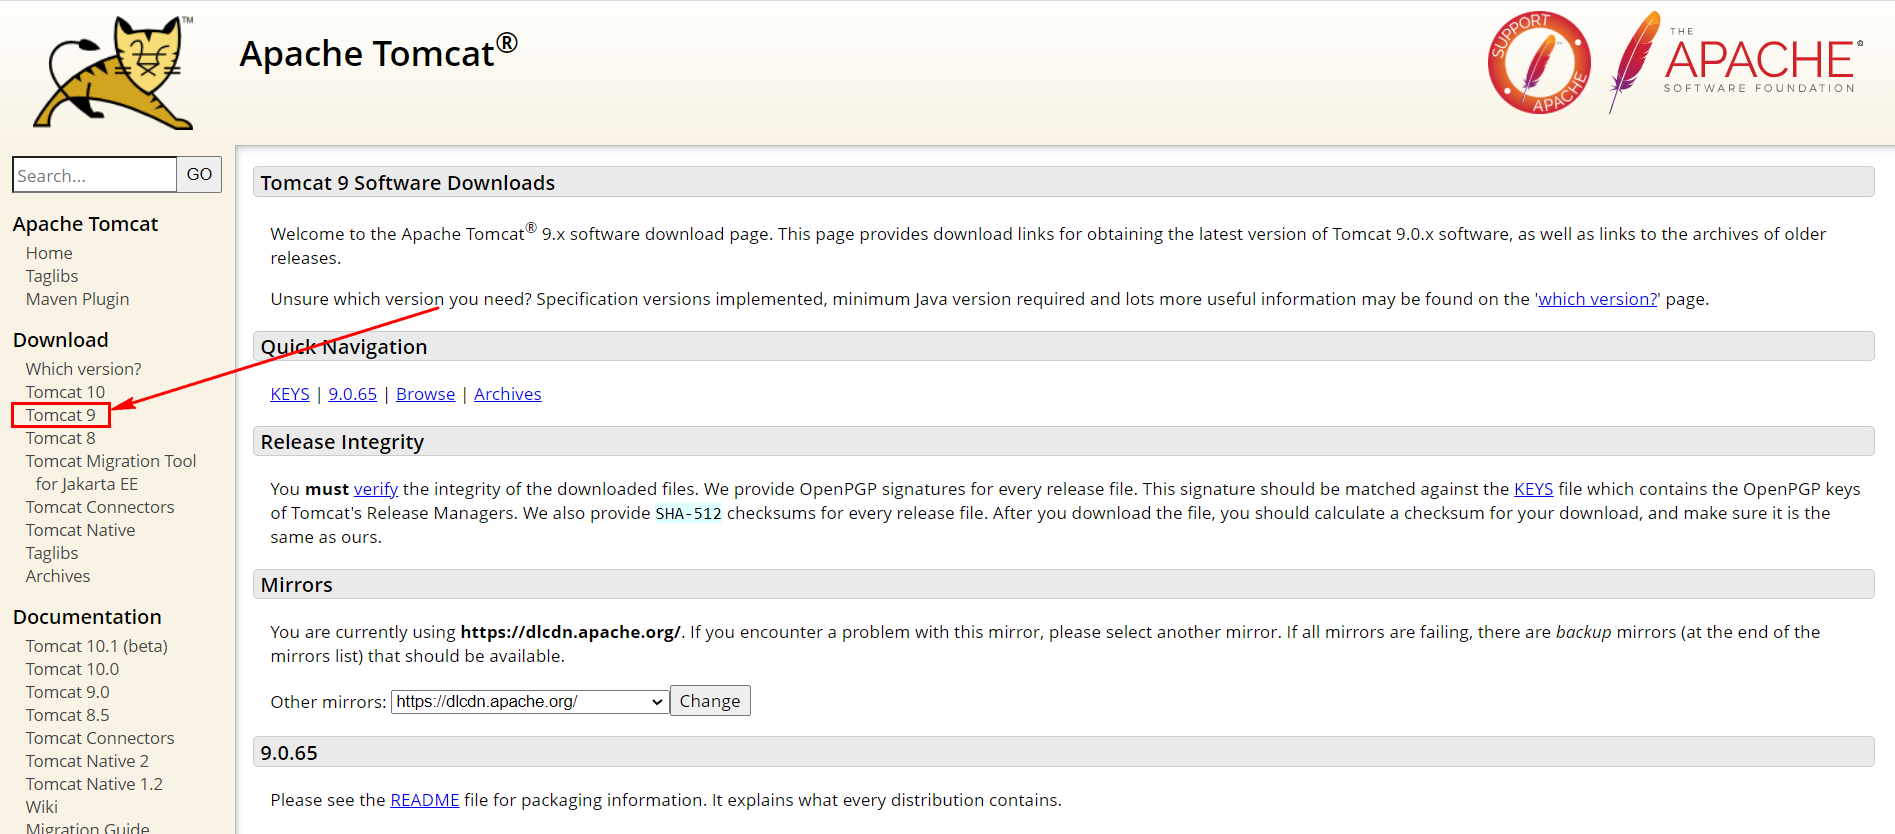Click the Release Integrity heading
Screen dimensions: 1895x834
342,442
